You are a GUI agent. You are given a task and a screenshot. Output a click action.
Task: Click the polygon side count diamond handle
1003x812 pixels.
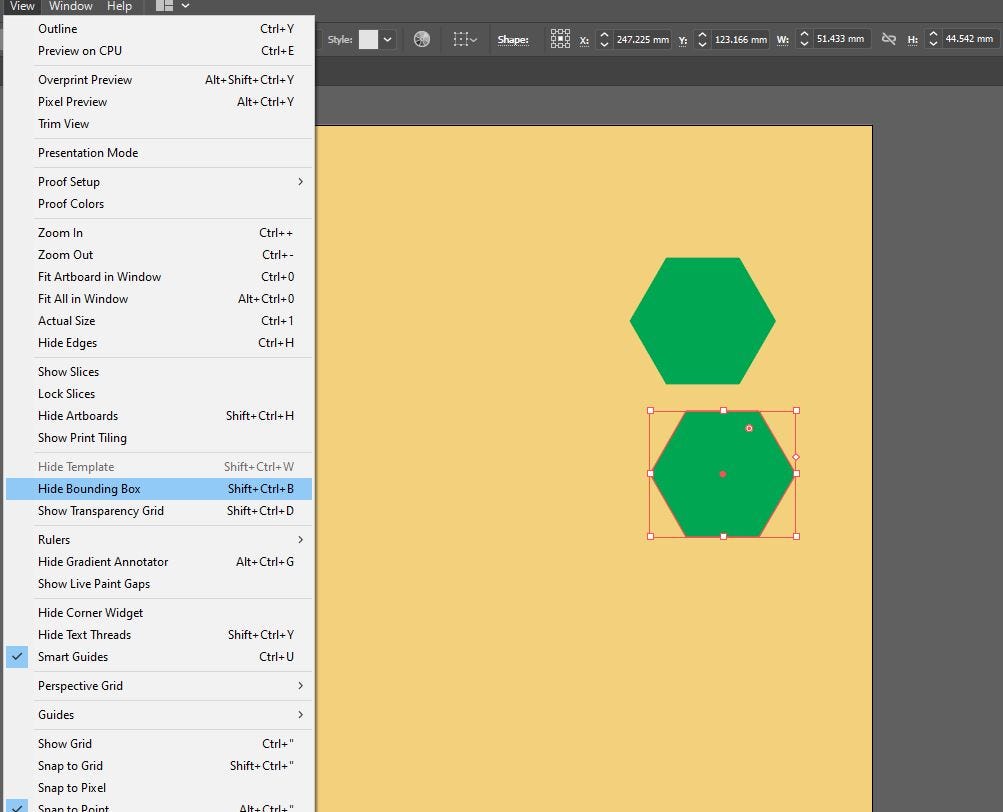point(796,457)
